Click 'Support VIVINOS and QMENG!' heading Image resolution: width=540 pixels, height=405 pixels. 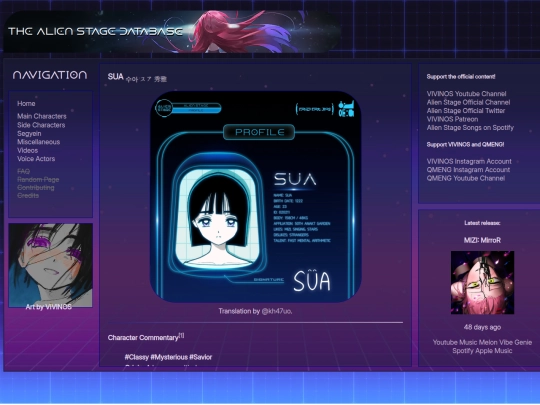(465, 144)
